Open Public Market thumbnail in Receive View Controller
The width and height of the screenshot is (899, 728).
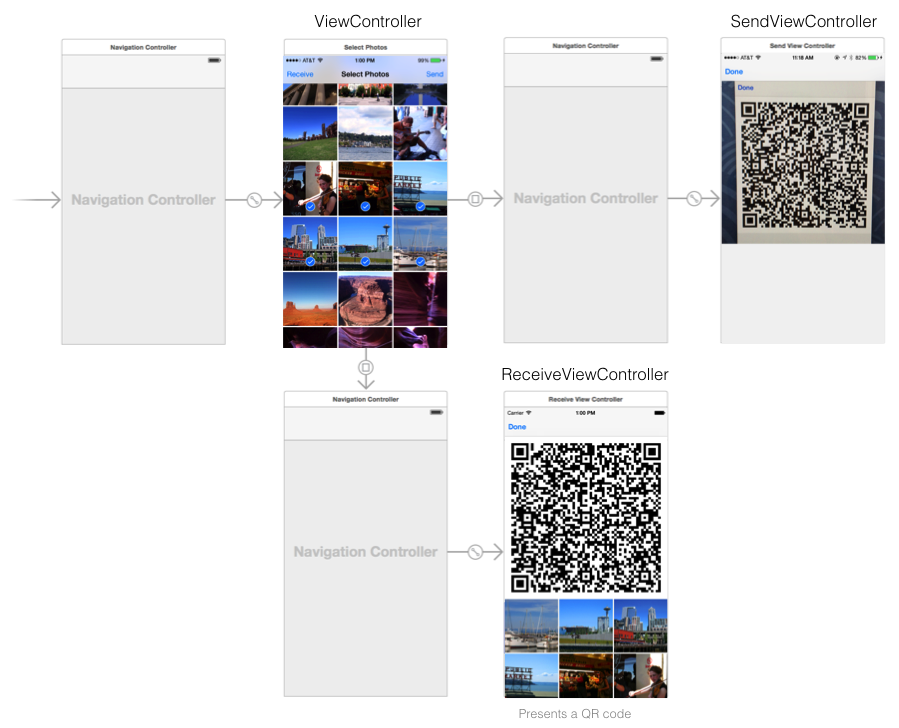[531, 676]
